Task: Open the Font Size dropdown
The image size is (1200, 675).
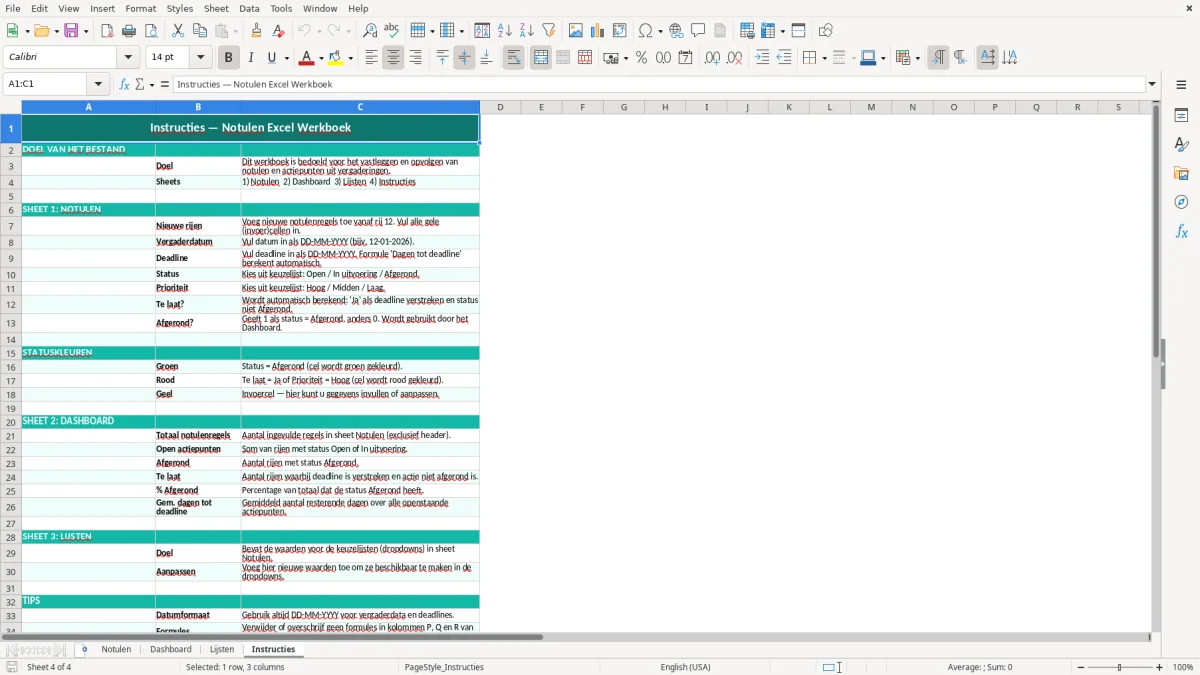Action: [200, 58]
